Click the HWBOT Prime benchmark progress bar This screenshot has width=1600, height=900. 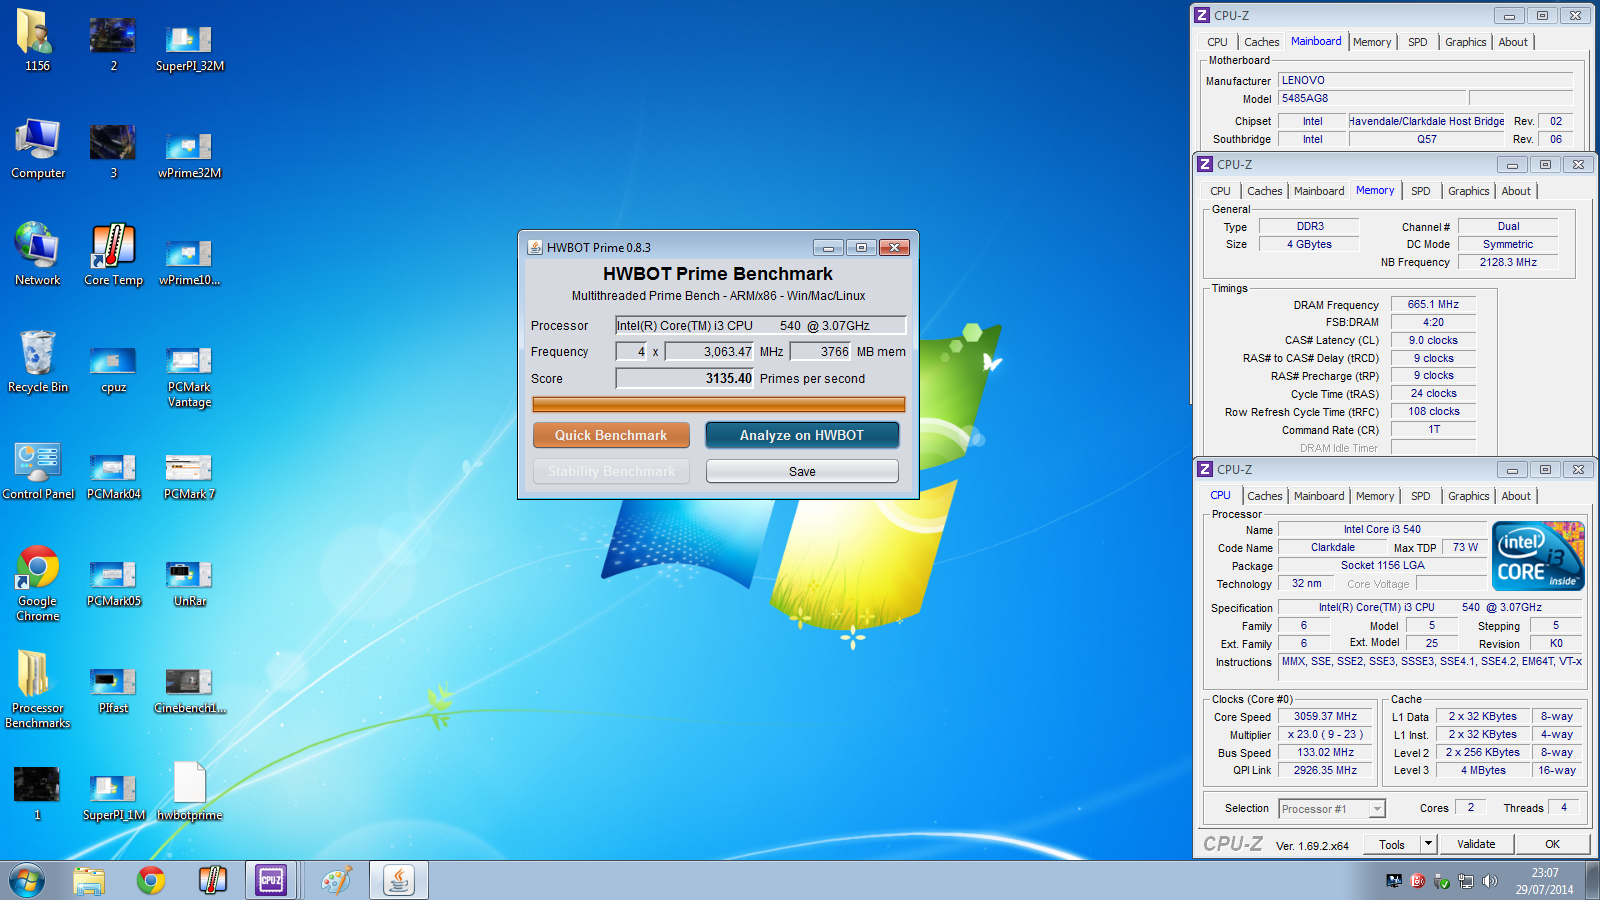719,404
